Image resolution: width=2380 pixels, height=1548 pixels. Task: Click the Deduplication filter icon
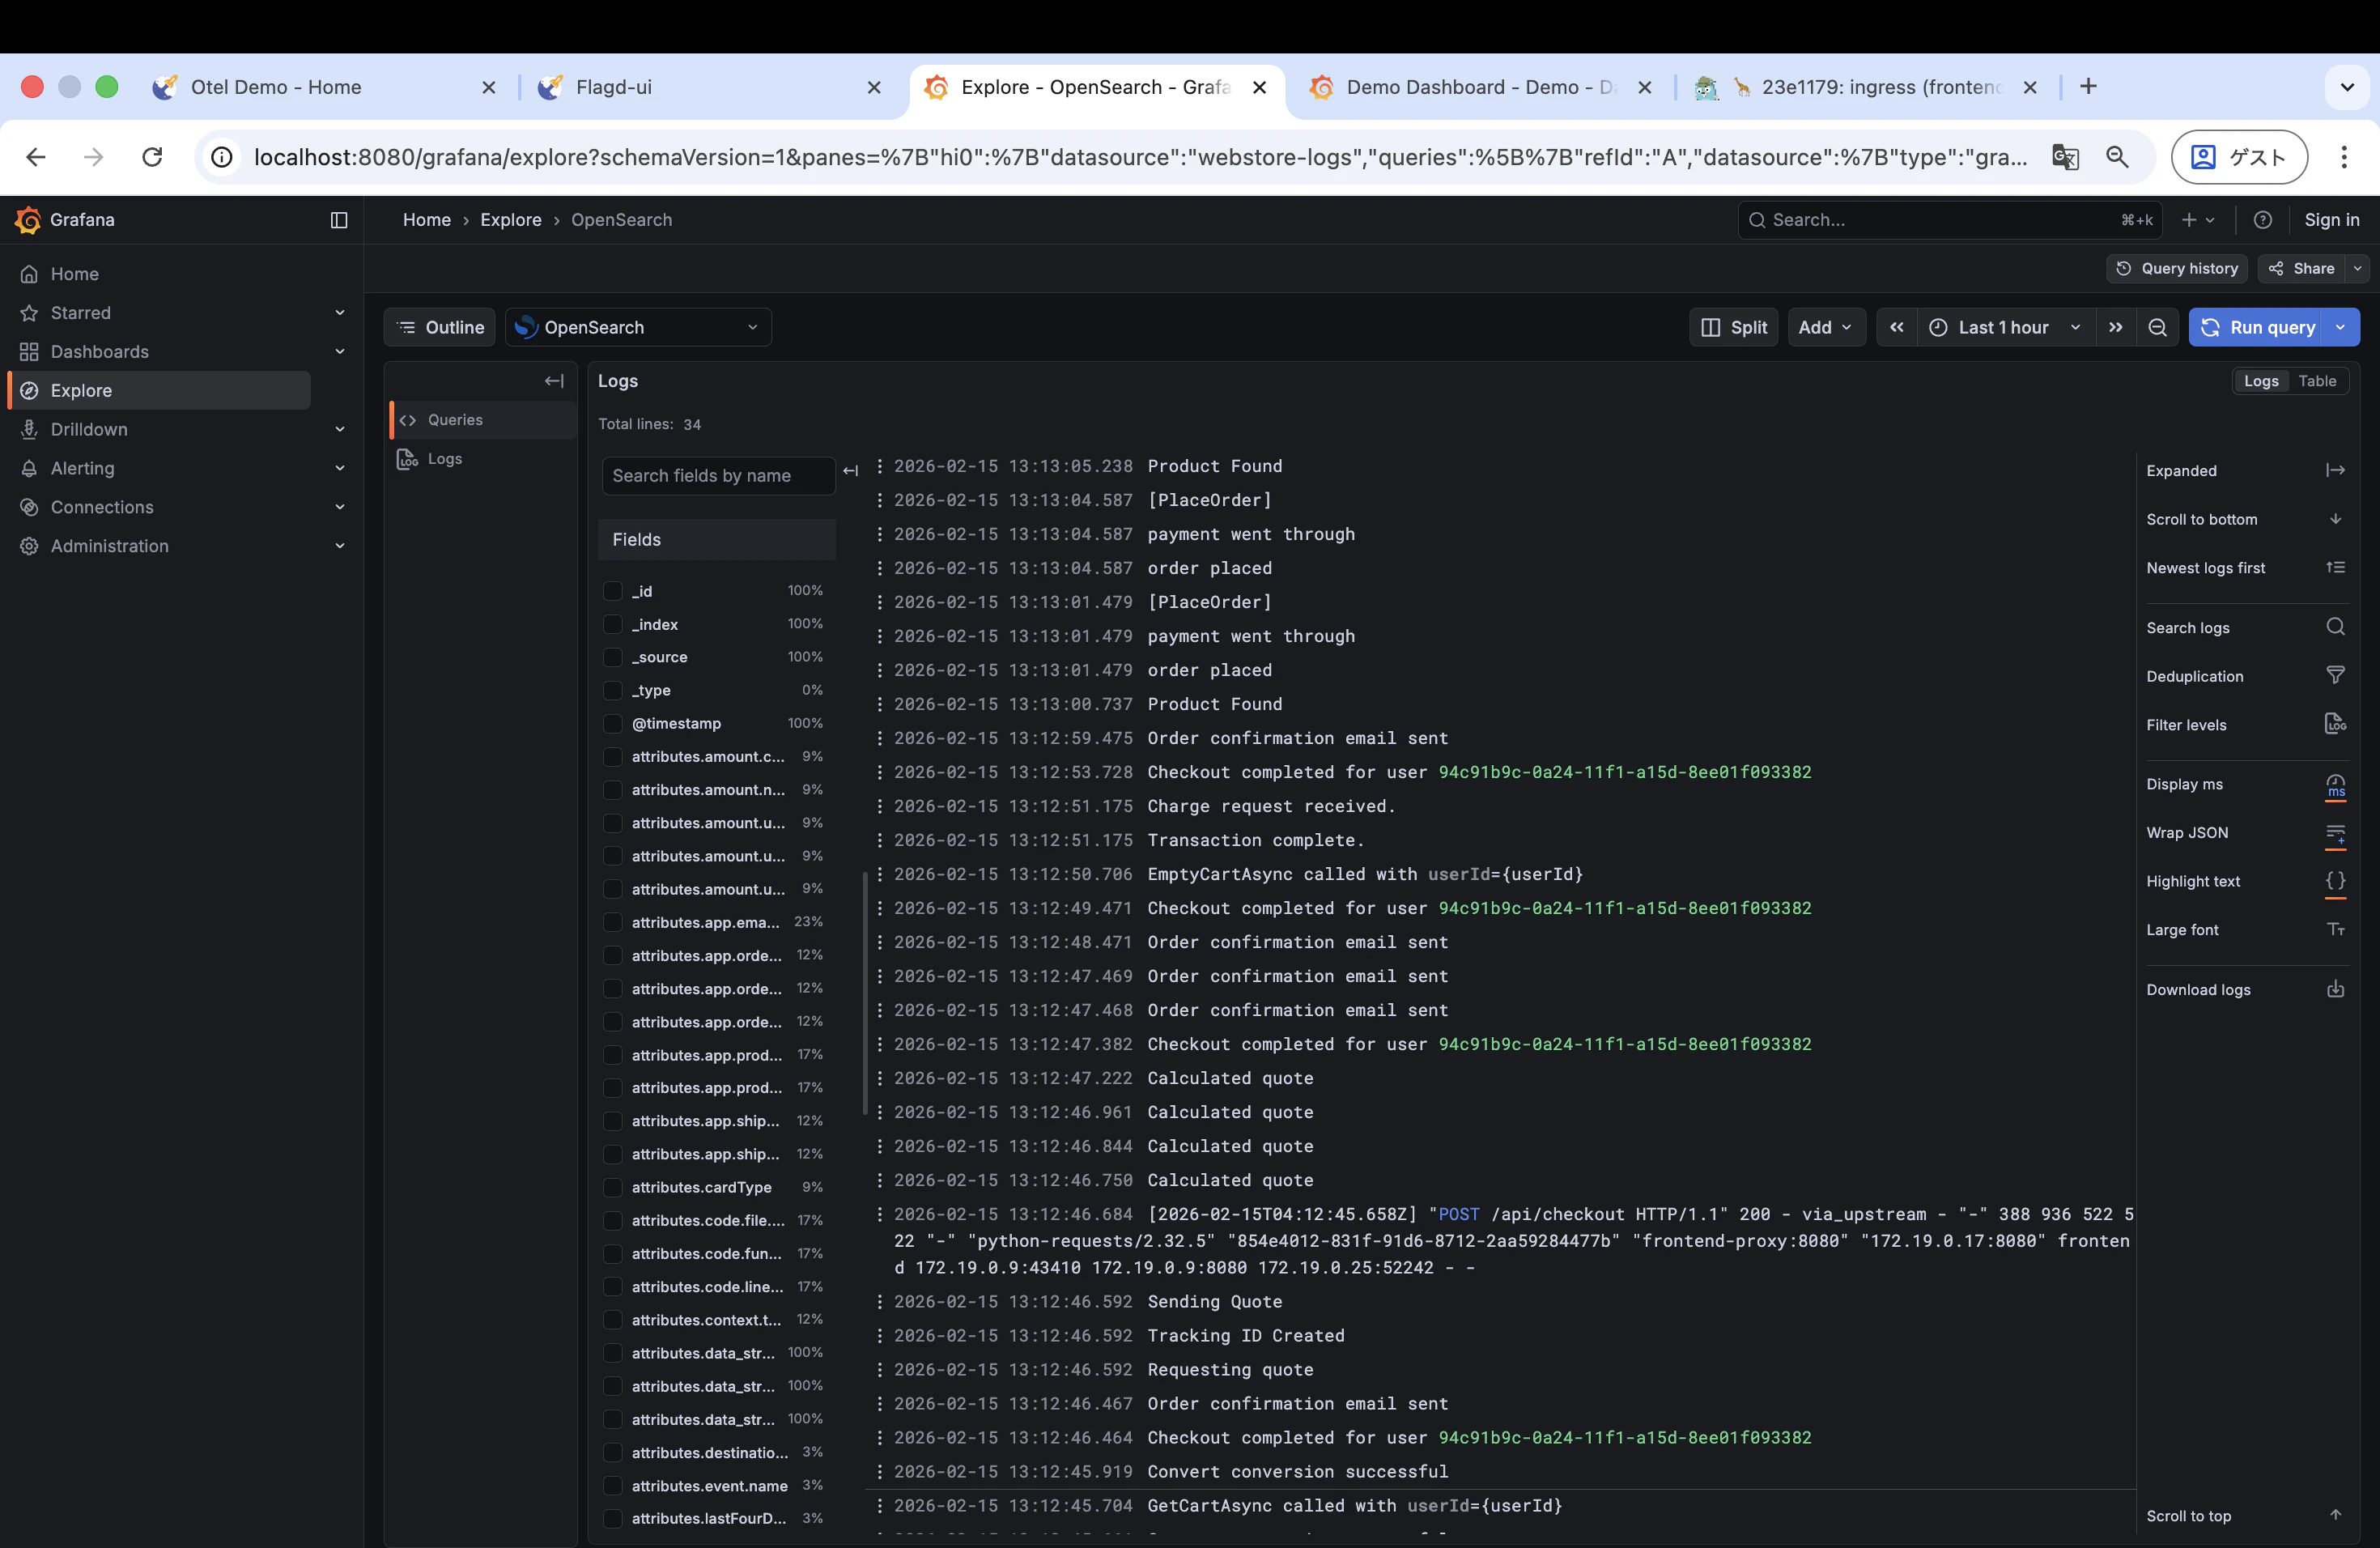[x=2335, y=676]
